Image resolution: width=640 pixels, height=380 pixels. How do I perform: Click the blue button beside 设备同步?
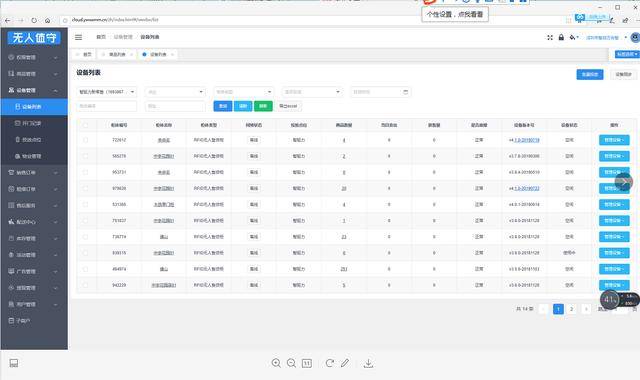tap(590, 74)
